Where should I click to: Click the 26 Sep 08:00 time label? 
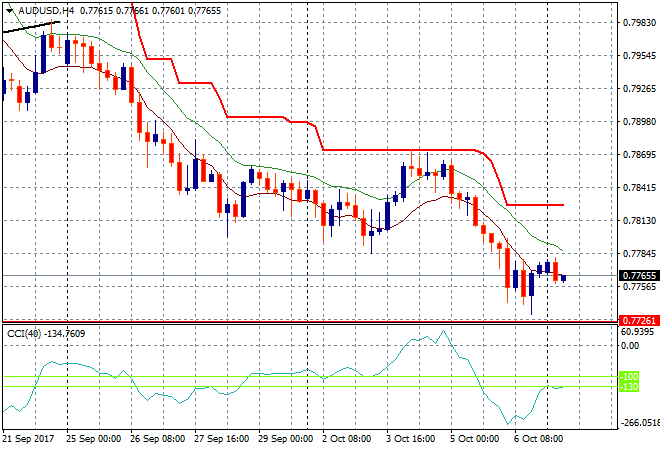pyautogui.click(x=157, y=439)
